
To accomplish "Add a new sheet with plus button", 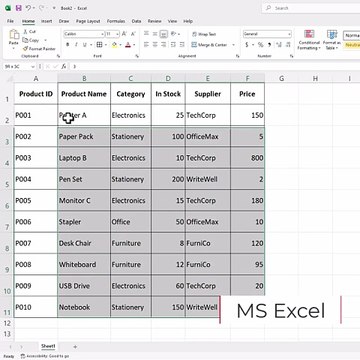I will click(x=75, y=347).
